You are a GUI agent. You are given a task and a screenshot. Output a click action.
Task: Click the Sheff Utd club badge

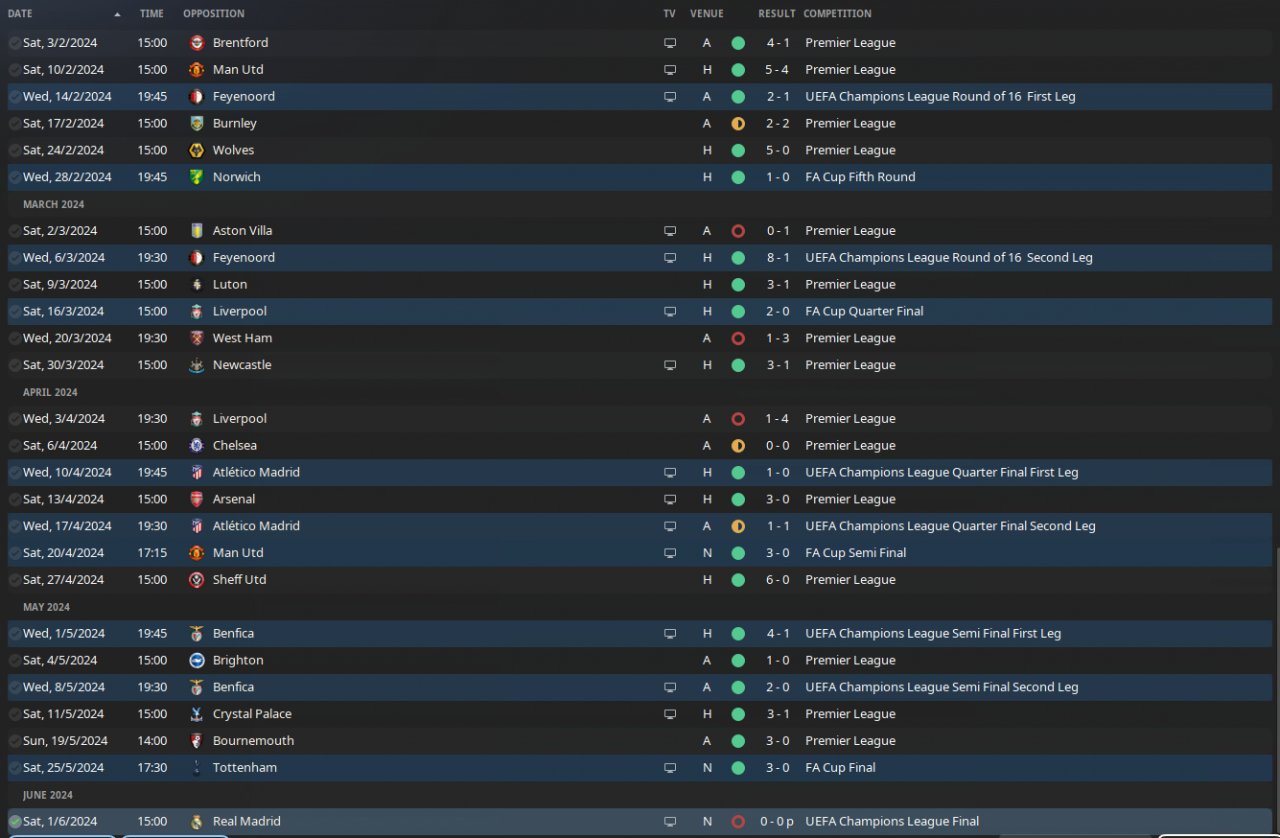(196, 580)
